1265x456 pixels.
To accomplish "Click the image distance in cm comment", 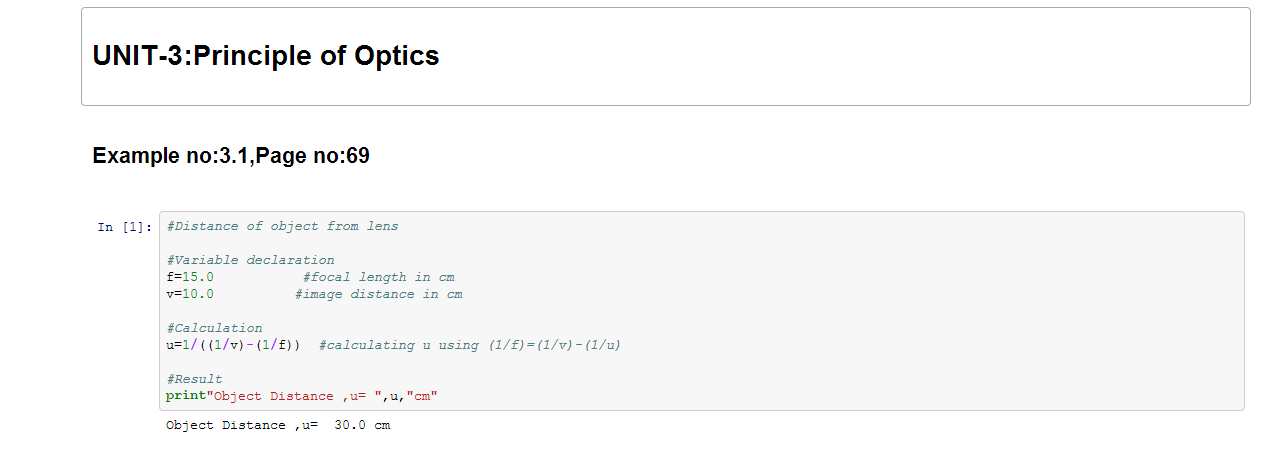I will (379, 294).
